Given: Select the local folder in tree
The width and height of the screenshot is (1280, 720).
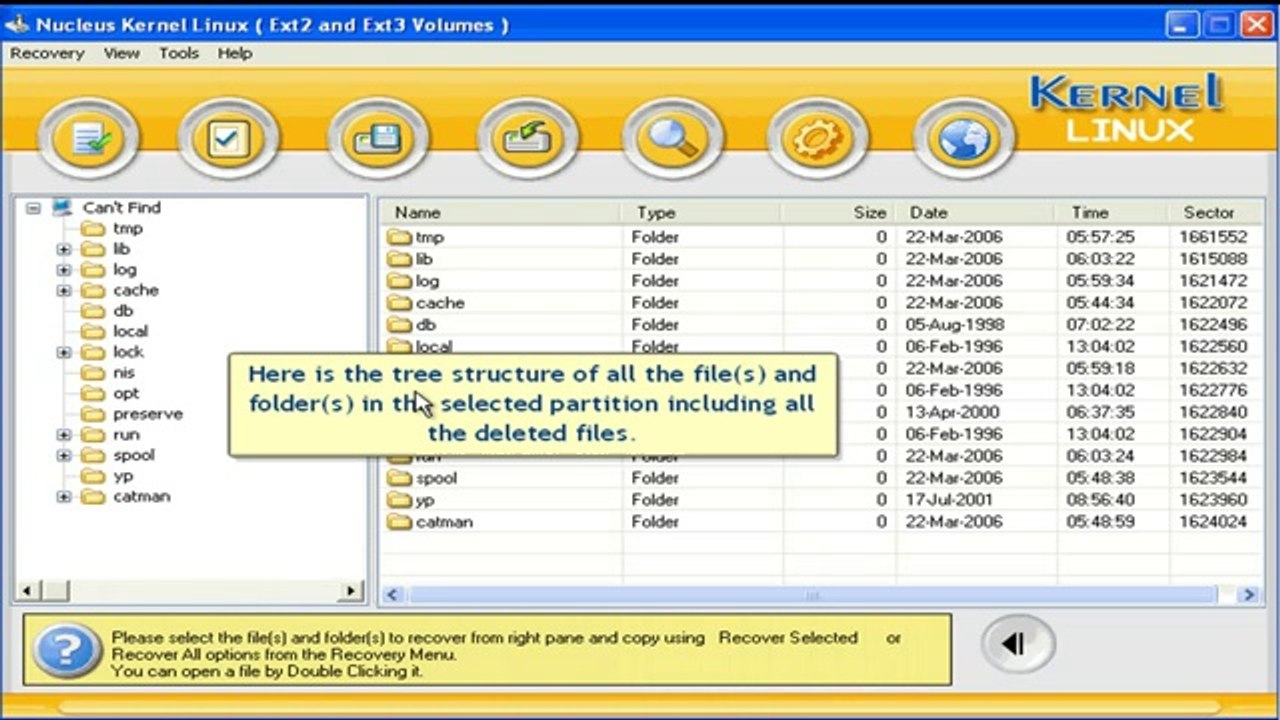Looking at the screenshot, I should pyautogui.click(x=130, y=331).
